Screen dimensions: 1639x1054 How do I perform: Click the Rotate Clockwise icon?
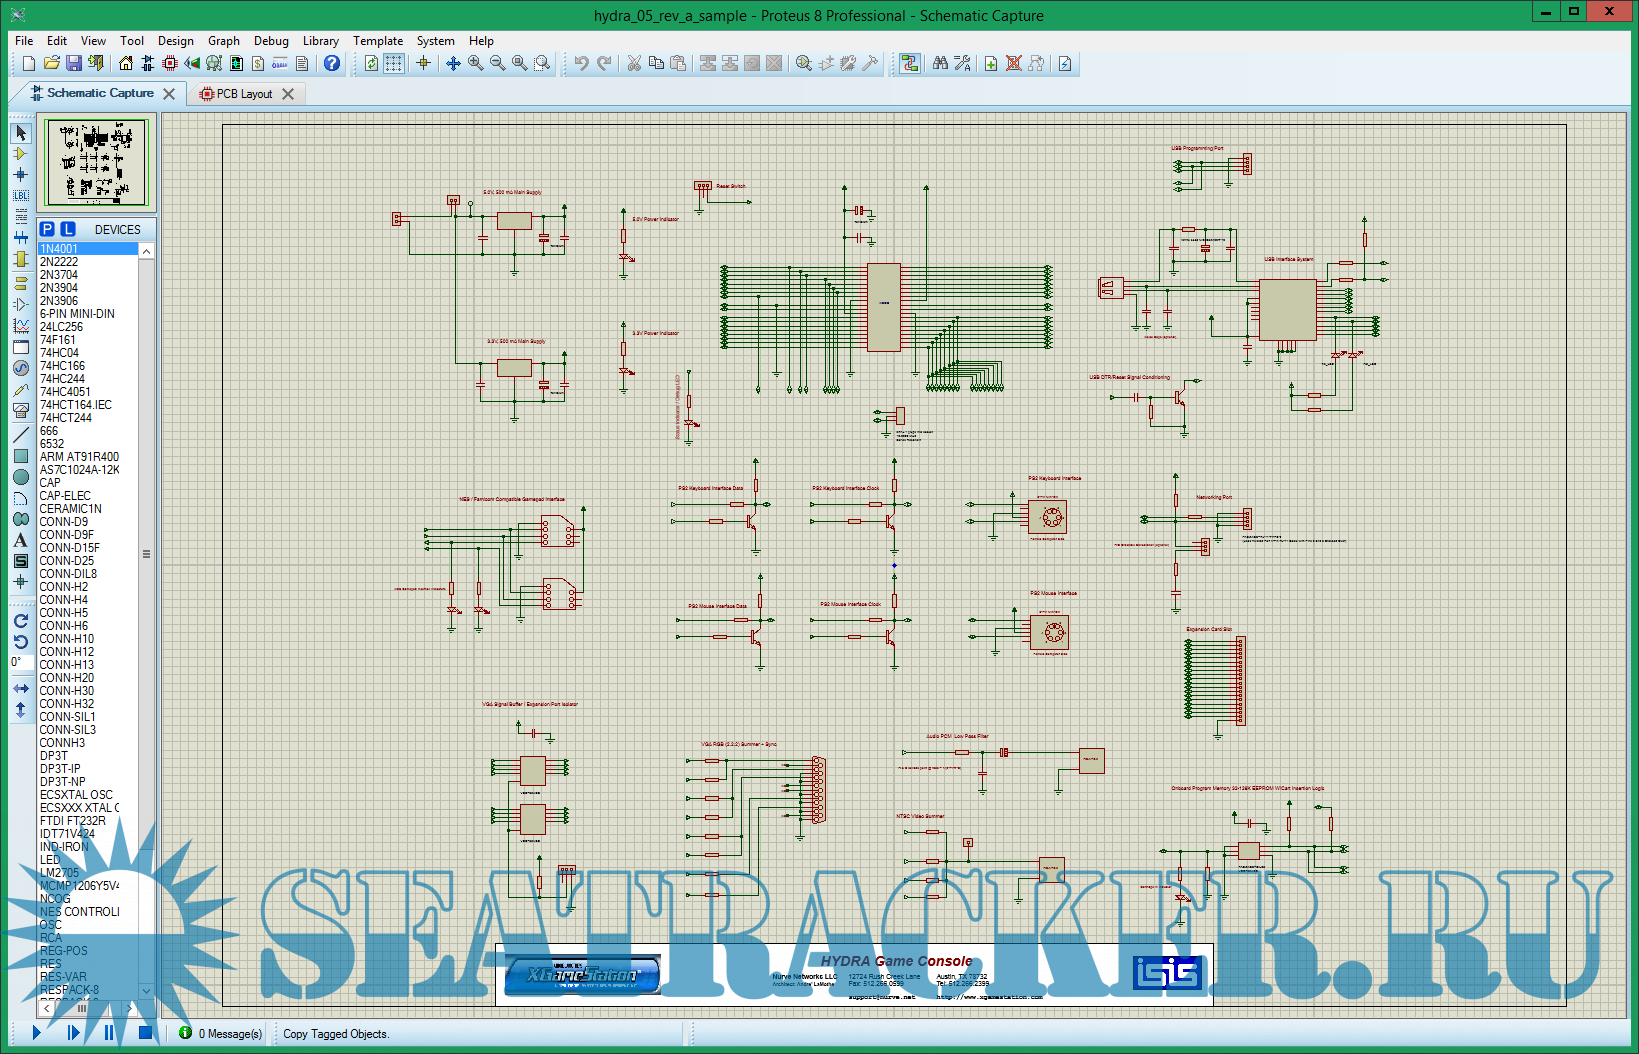point(20,621)
